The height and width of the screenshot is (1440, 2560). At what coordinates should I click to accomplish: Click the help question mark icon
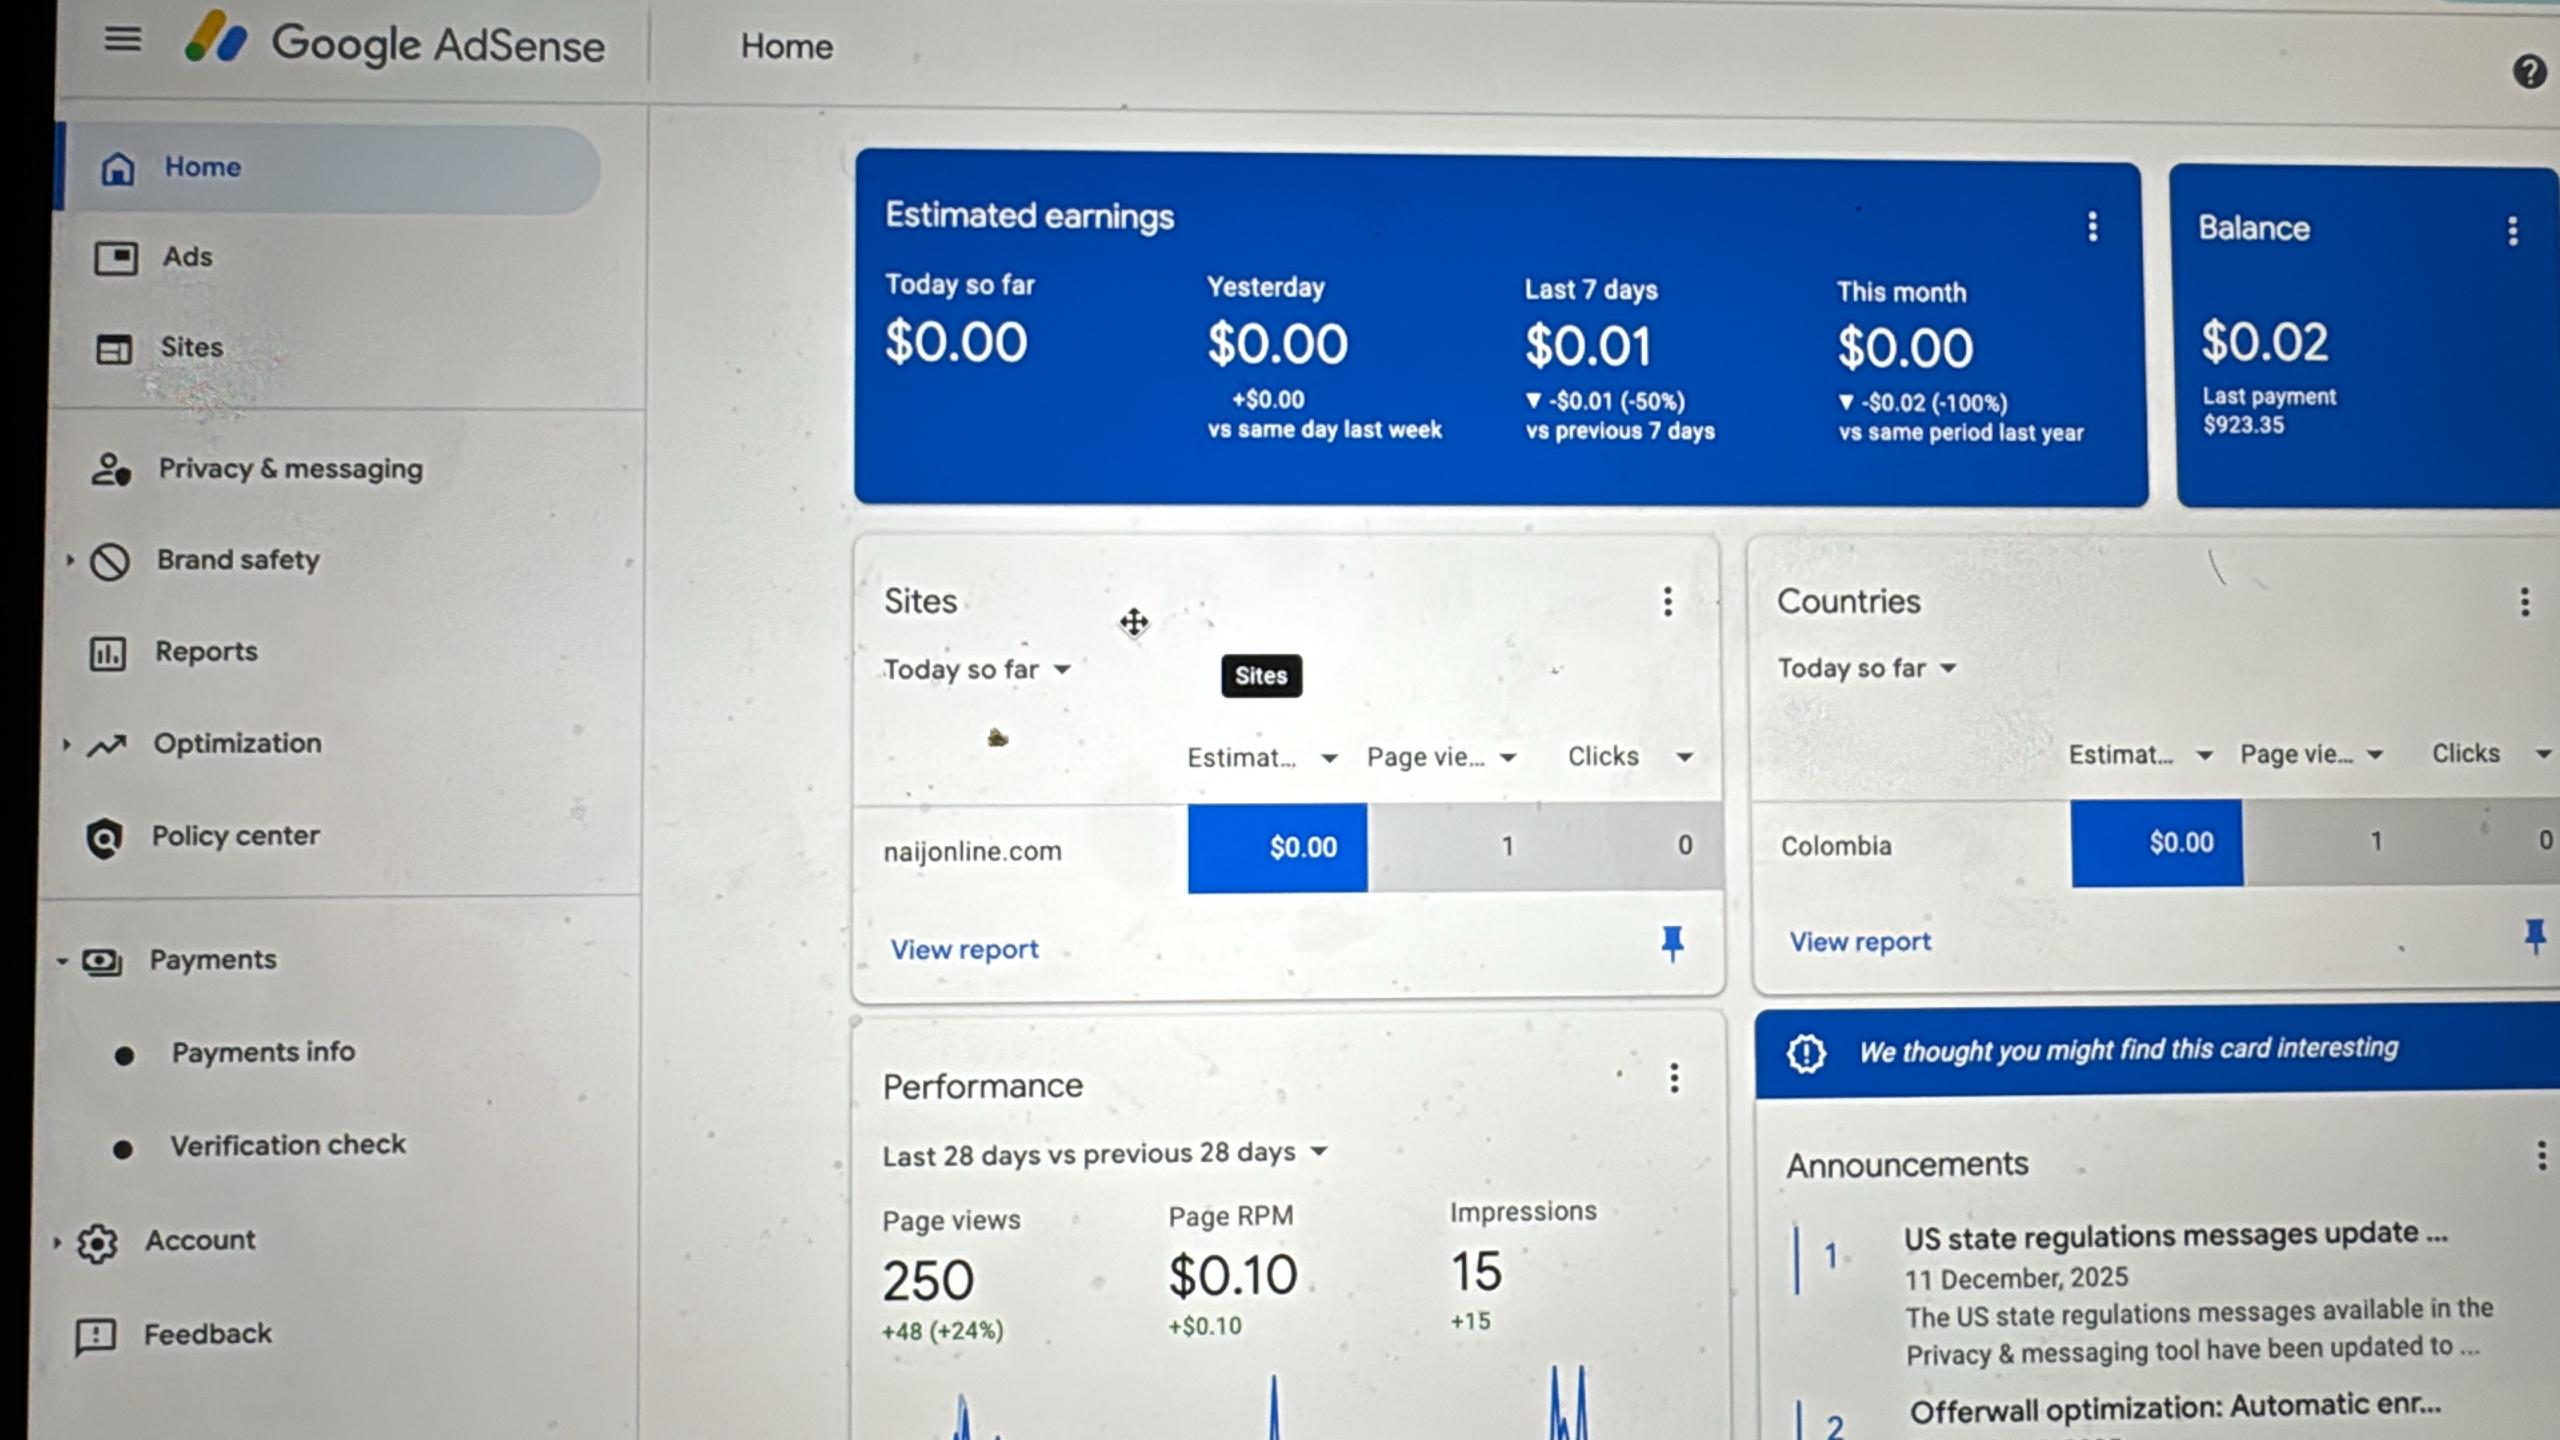coord(2529,72)
